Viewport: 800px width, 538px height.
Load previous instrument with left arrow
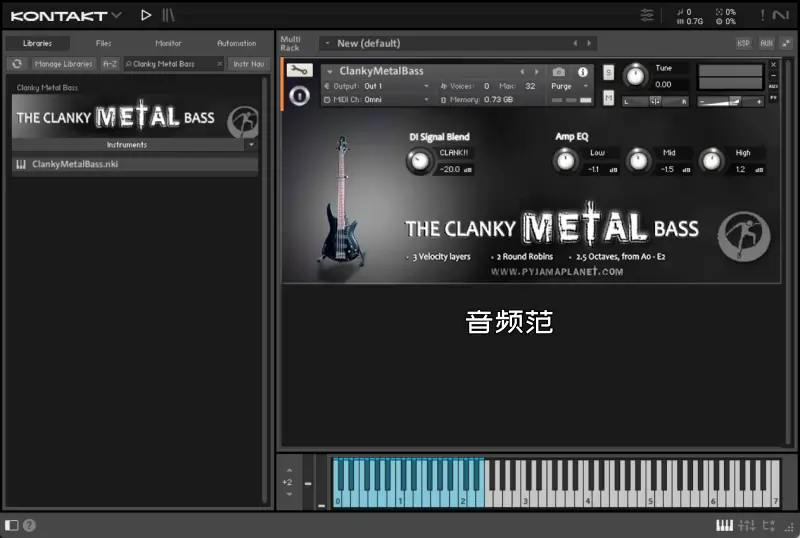(522, 71)
